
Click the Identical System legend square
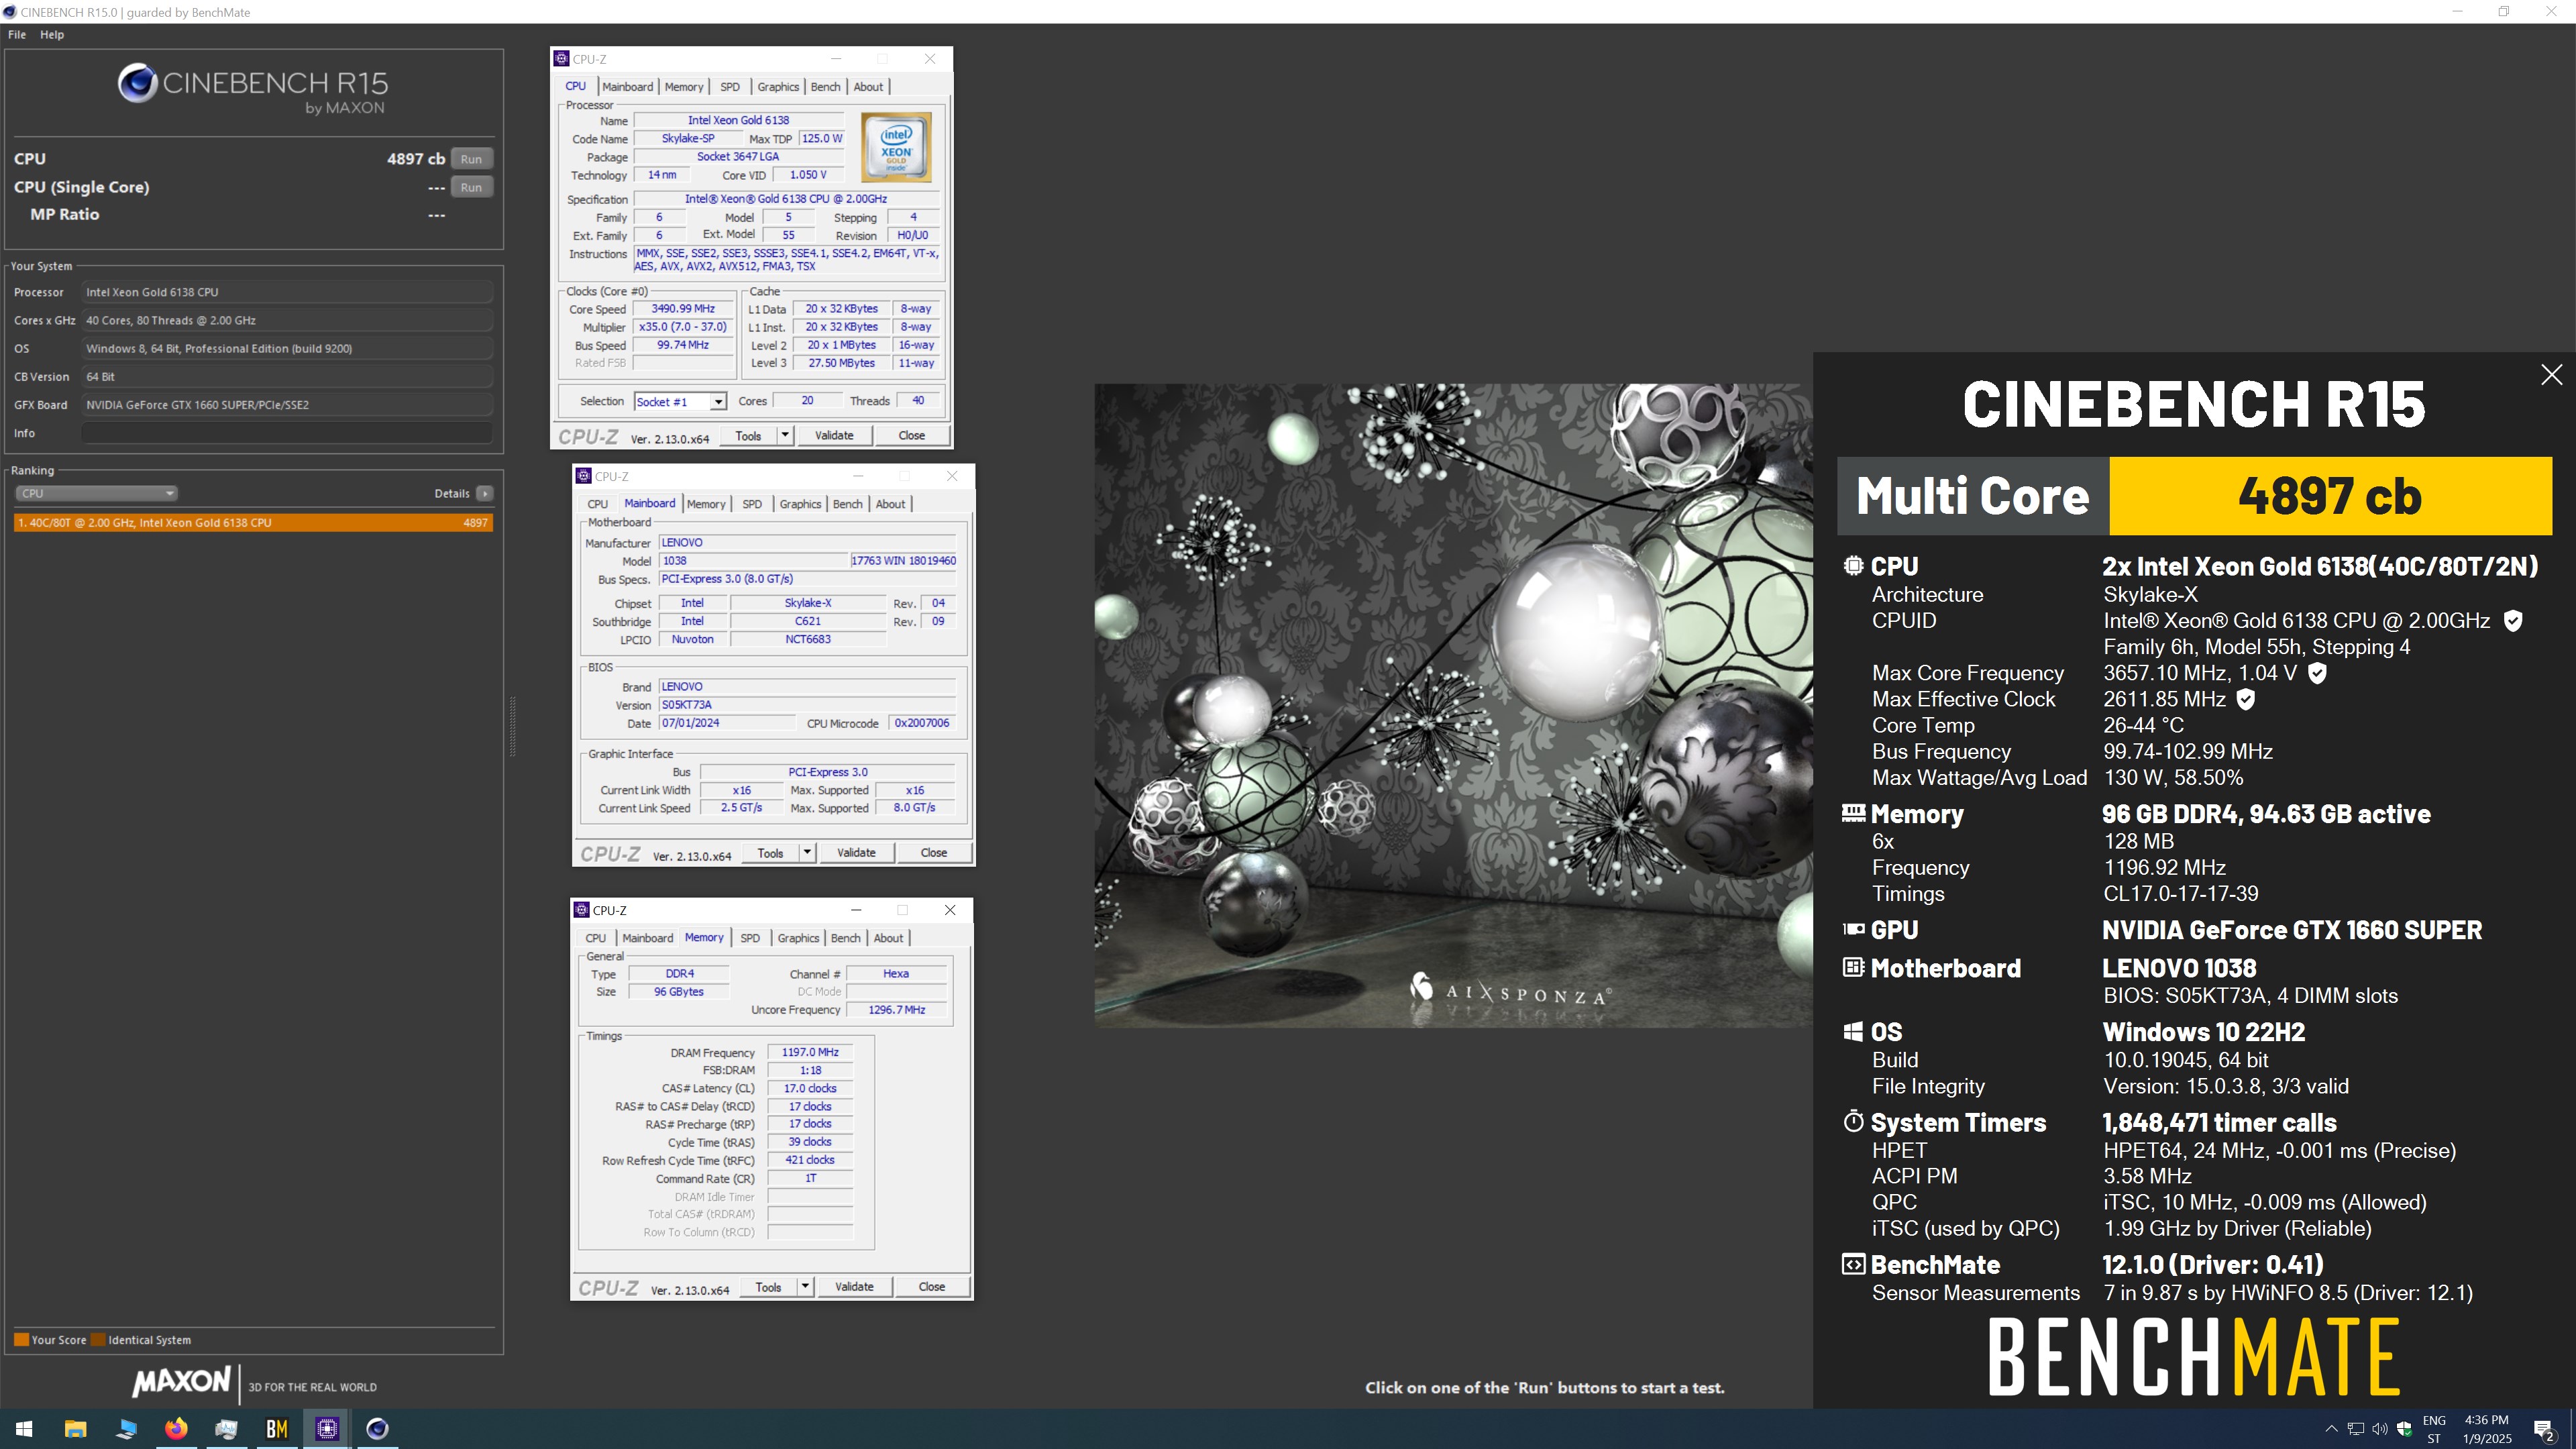(x=98, y=1340)
